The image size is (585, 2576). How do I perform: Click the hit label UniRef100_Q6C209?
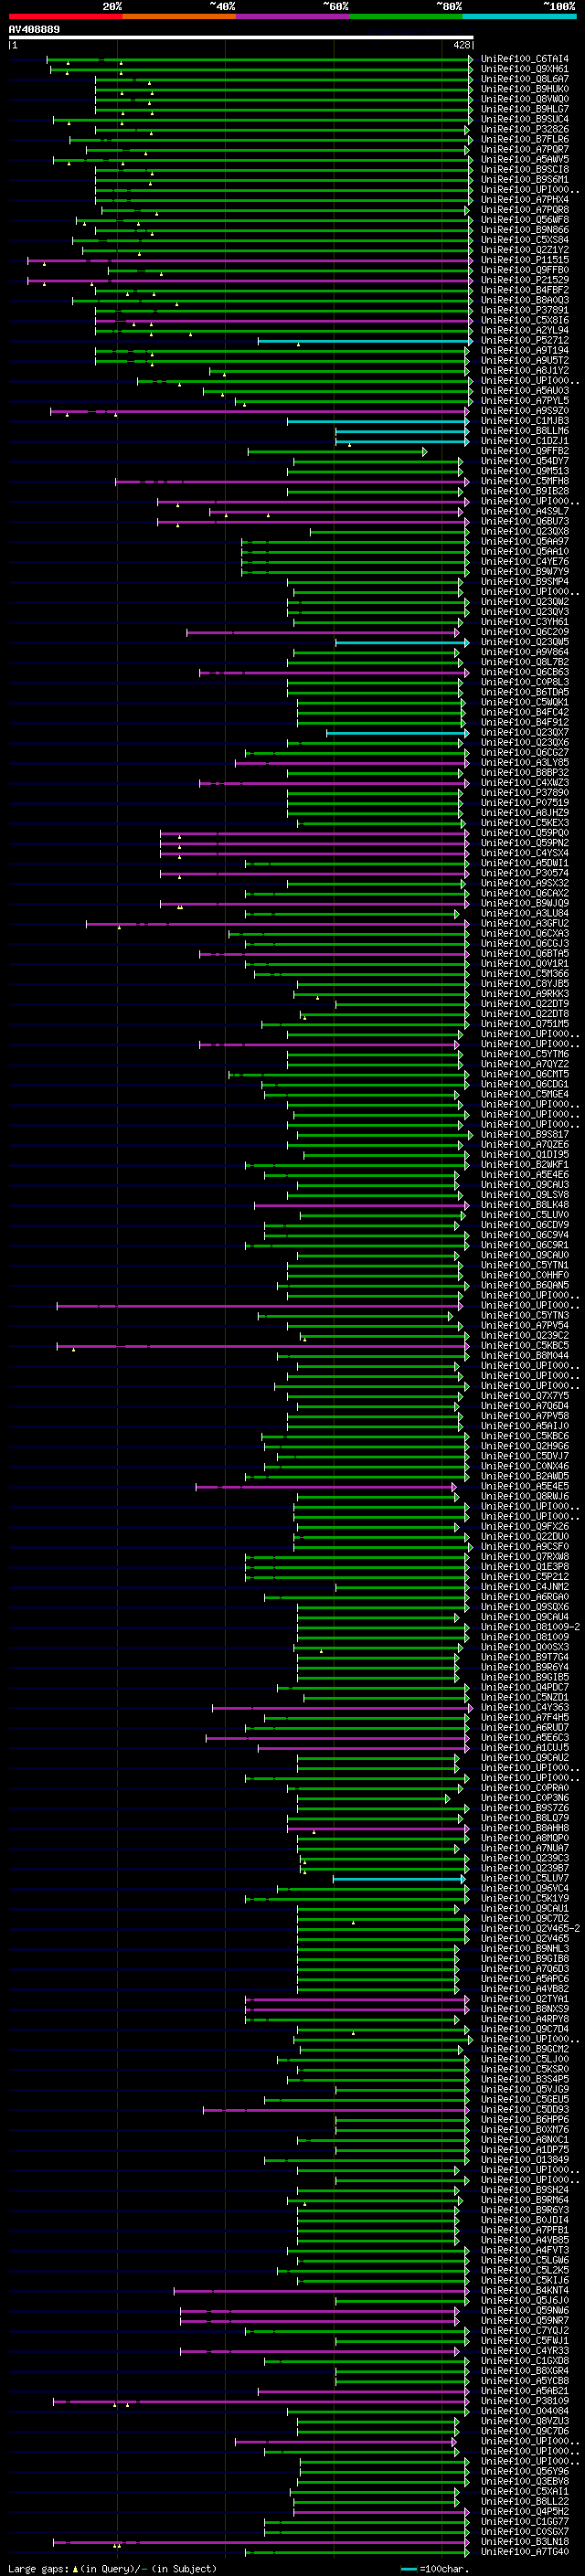pos(525,632)
